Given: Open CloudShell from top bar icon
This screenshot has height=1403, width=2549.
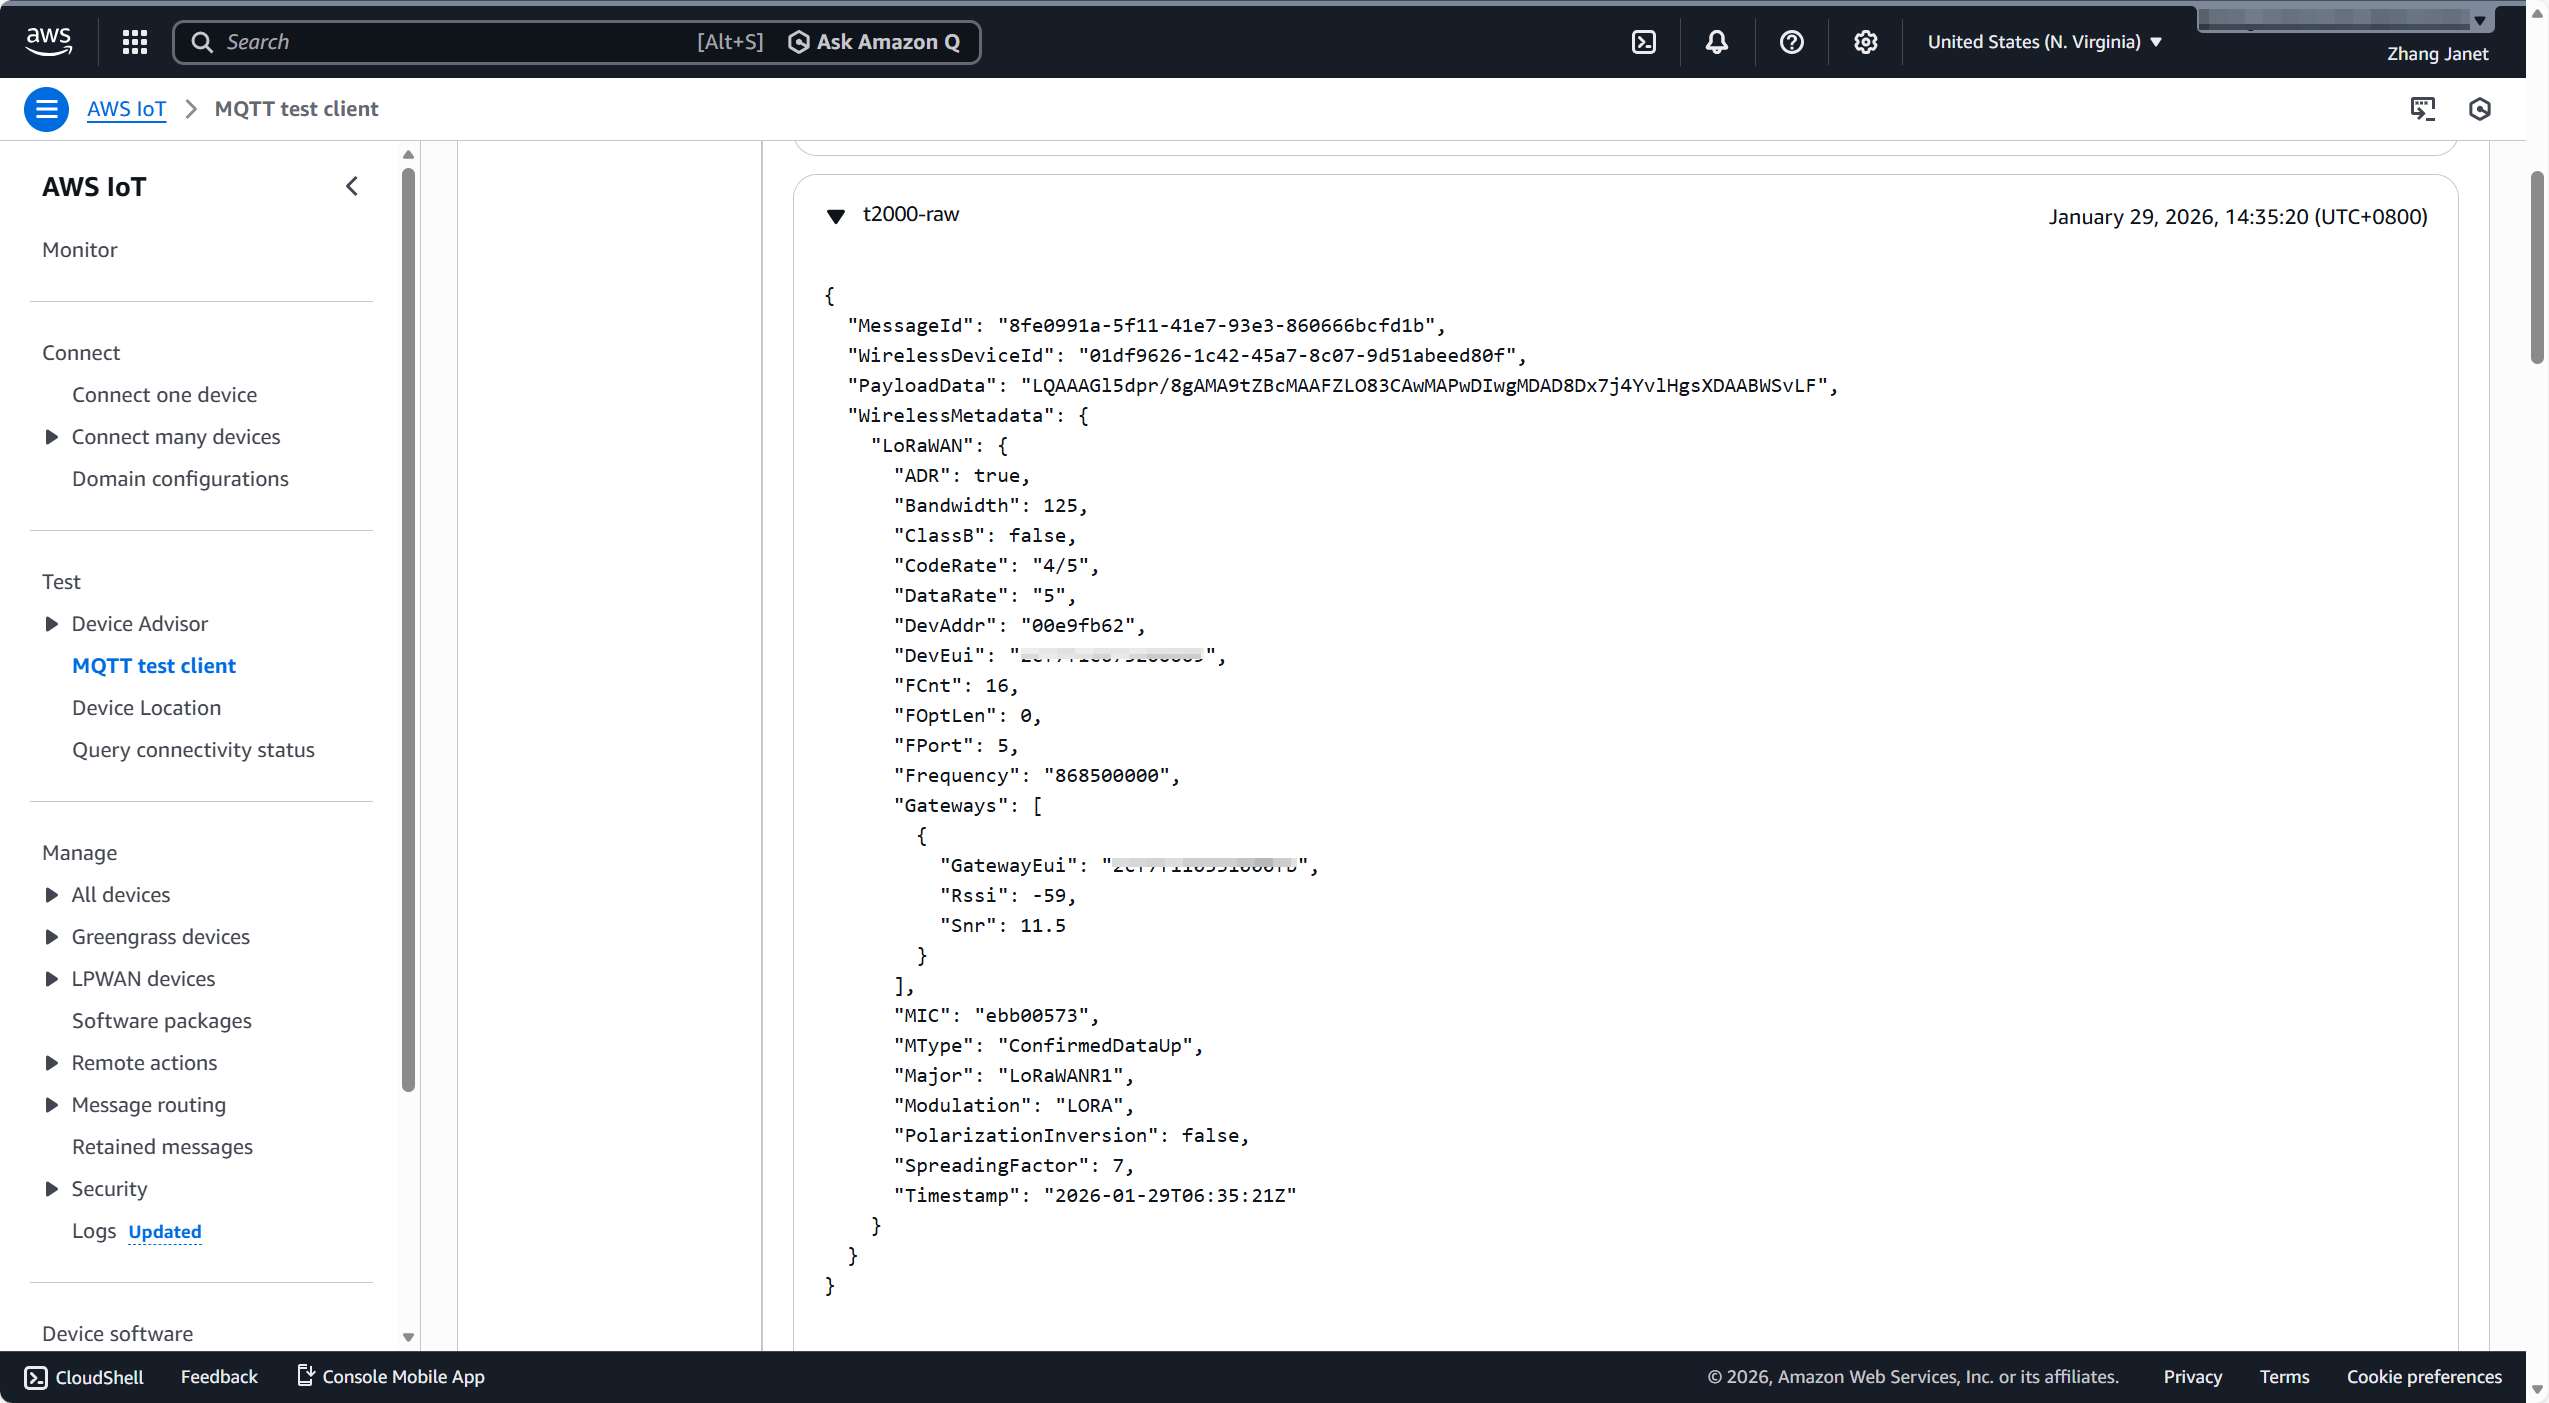Looking at the screenshot, I should tap(1643, 42).
